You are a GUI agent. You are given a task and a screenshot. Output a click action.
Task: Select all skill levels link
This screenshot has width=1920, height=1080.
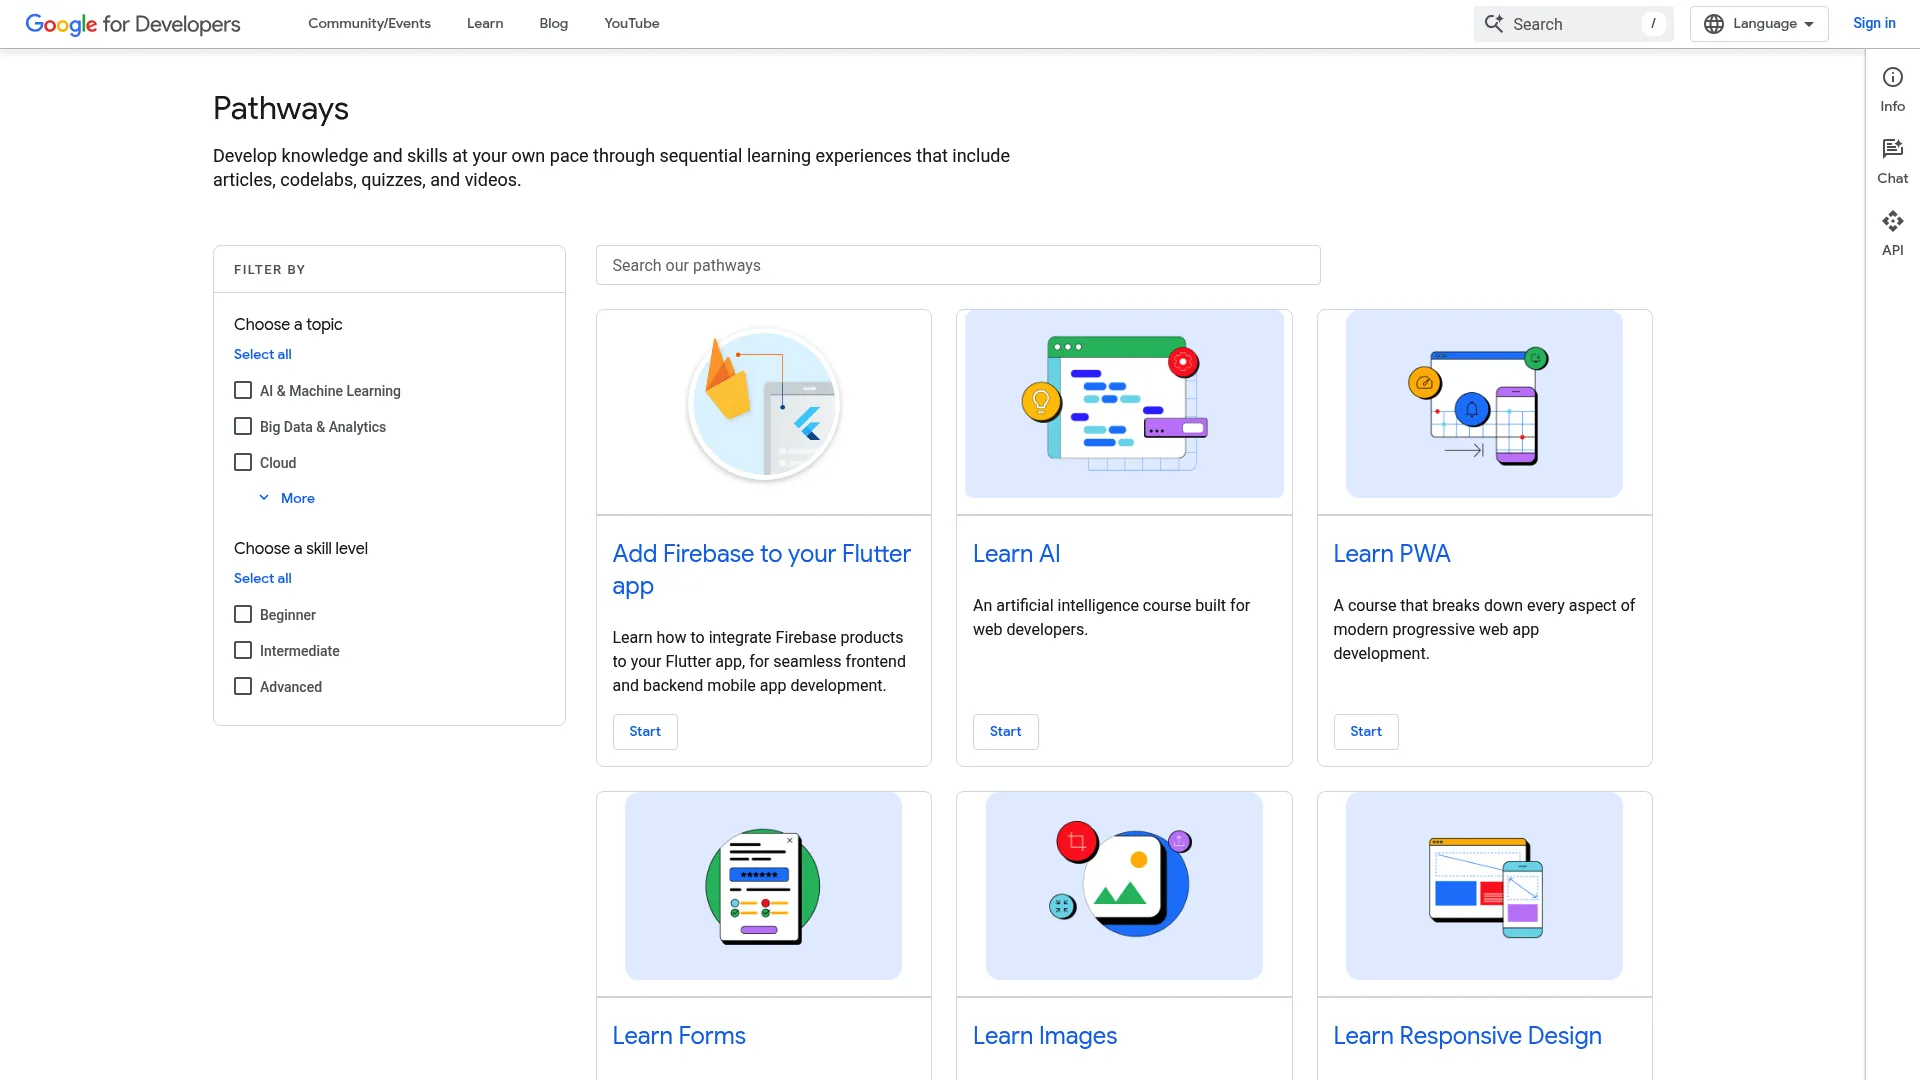point(263,578)
